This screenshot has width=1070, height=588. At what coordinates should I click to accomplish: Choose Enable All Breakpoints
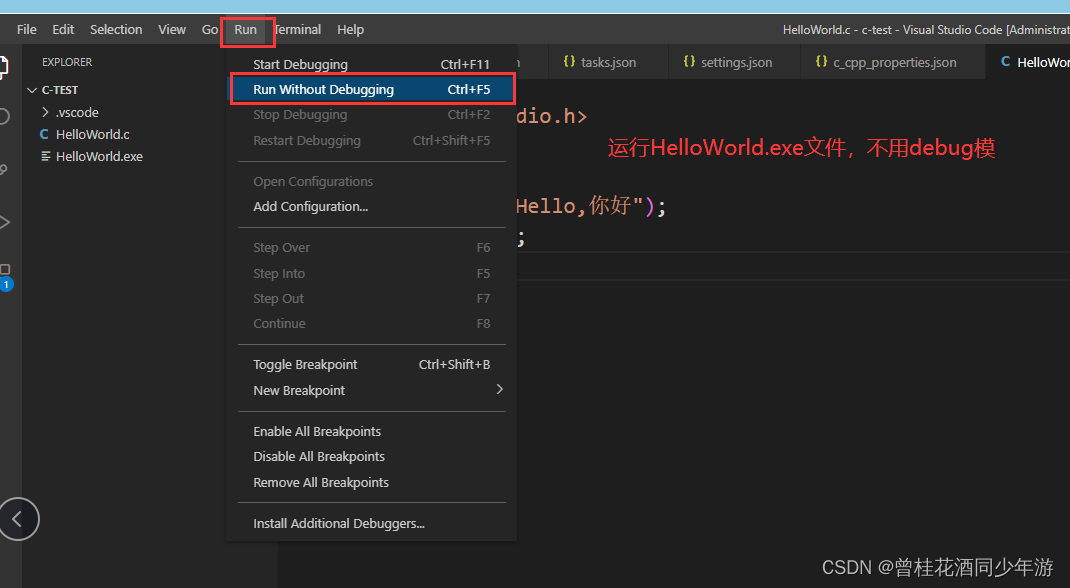pyautogui.click(x=371, y=431)
